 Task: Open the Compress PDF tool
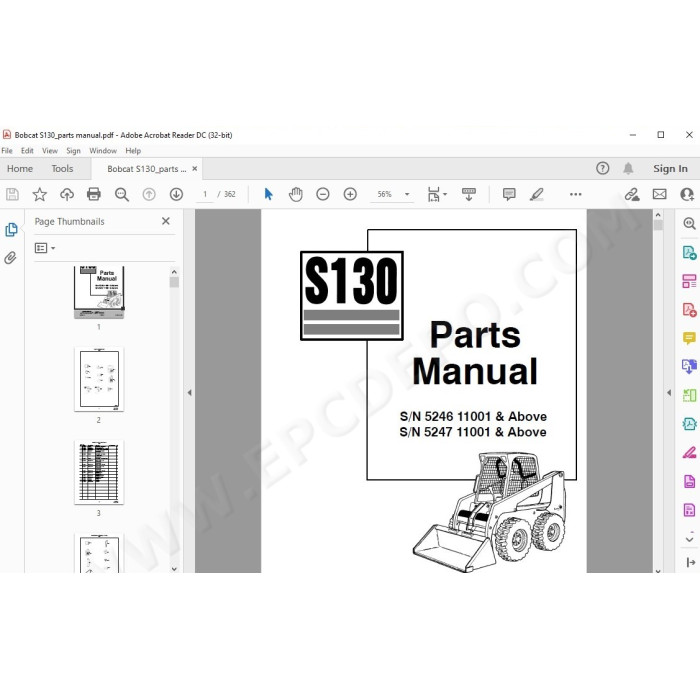pyautogui.click(x=689, y=423)
